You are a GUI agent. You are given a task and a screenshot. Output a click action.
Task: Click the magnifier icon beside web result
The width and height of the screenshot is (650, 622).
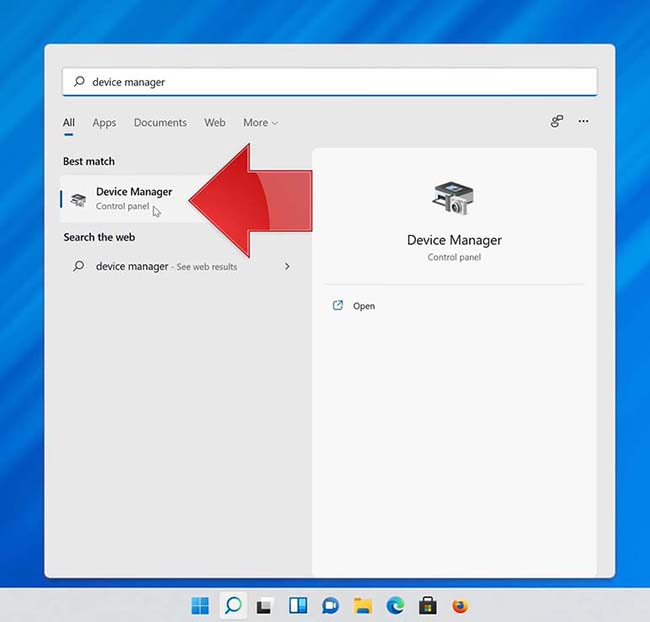coord(78,266)
